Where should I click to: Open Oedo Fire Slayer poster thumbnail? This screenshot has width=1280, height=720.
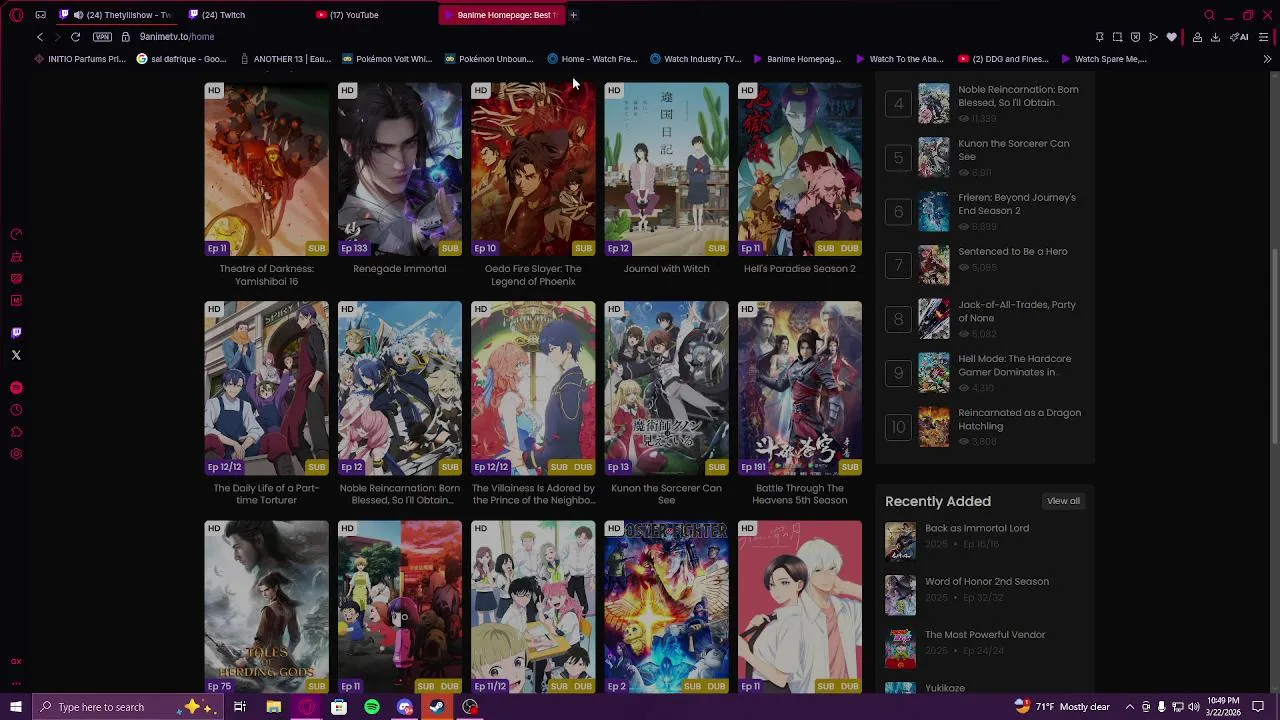[533, 169]
